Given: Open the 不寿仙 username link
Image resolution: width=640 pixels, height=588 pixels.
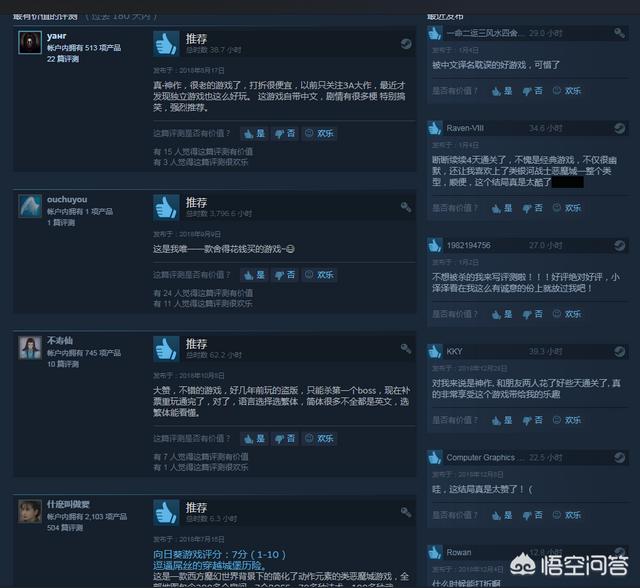Looking at the screenshot, I should 60,341.
